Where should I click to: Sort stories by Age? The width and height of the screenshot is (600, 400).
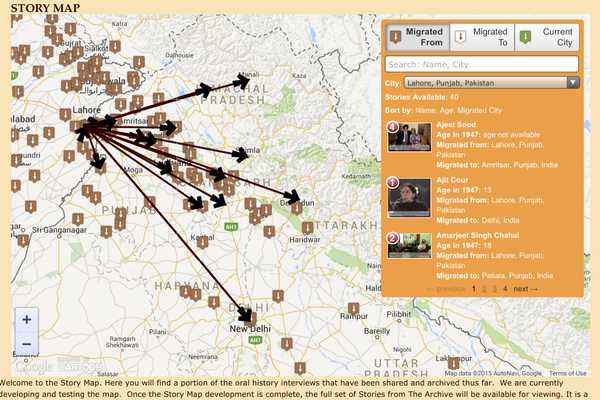[x=444, y=110]
